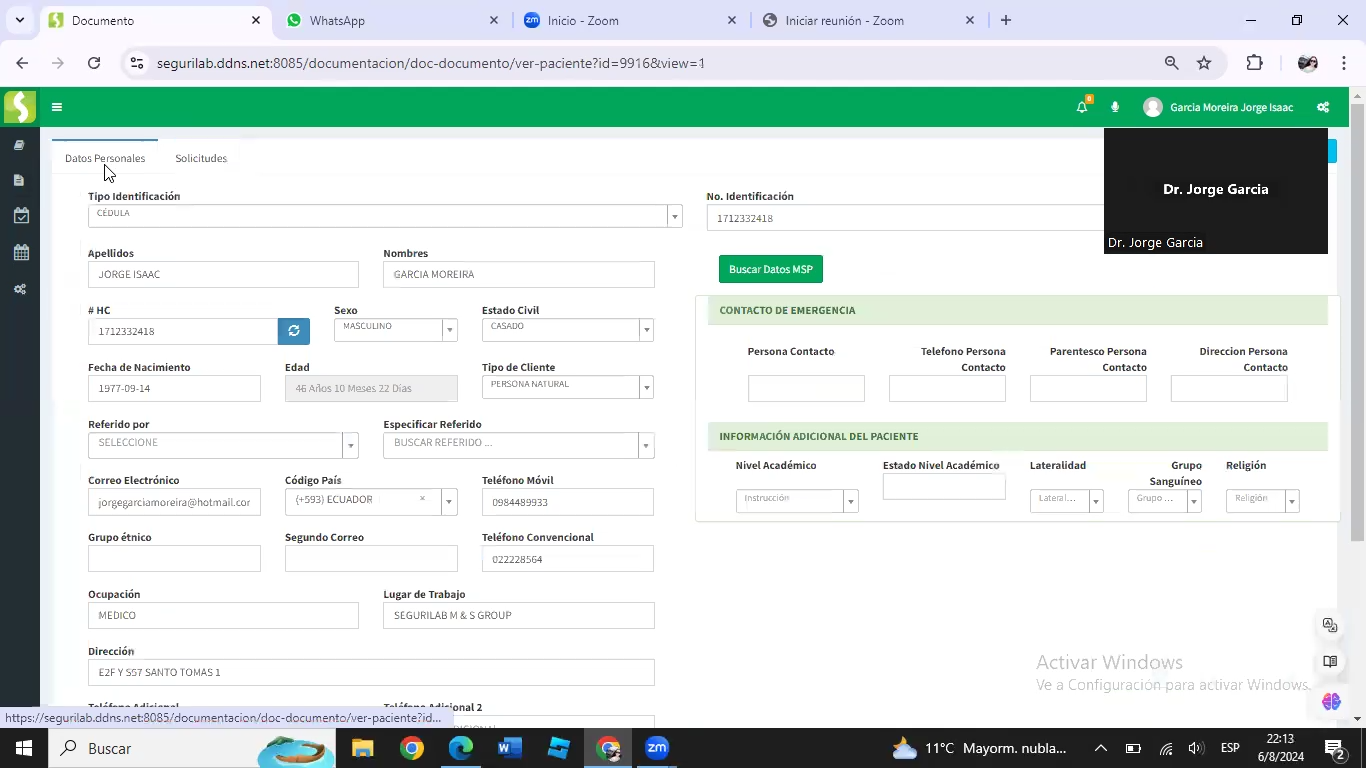Open the gears icon in left sidebar
This screenshot has height=768, width=1366.
pyautogui.click(x=20, y=289)
